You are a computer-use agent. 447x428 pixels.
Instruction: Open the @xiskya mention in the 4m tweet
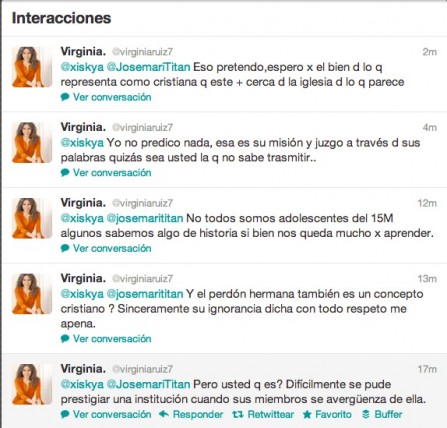tap(82, 143)
